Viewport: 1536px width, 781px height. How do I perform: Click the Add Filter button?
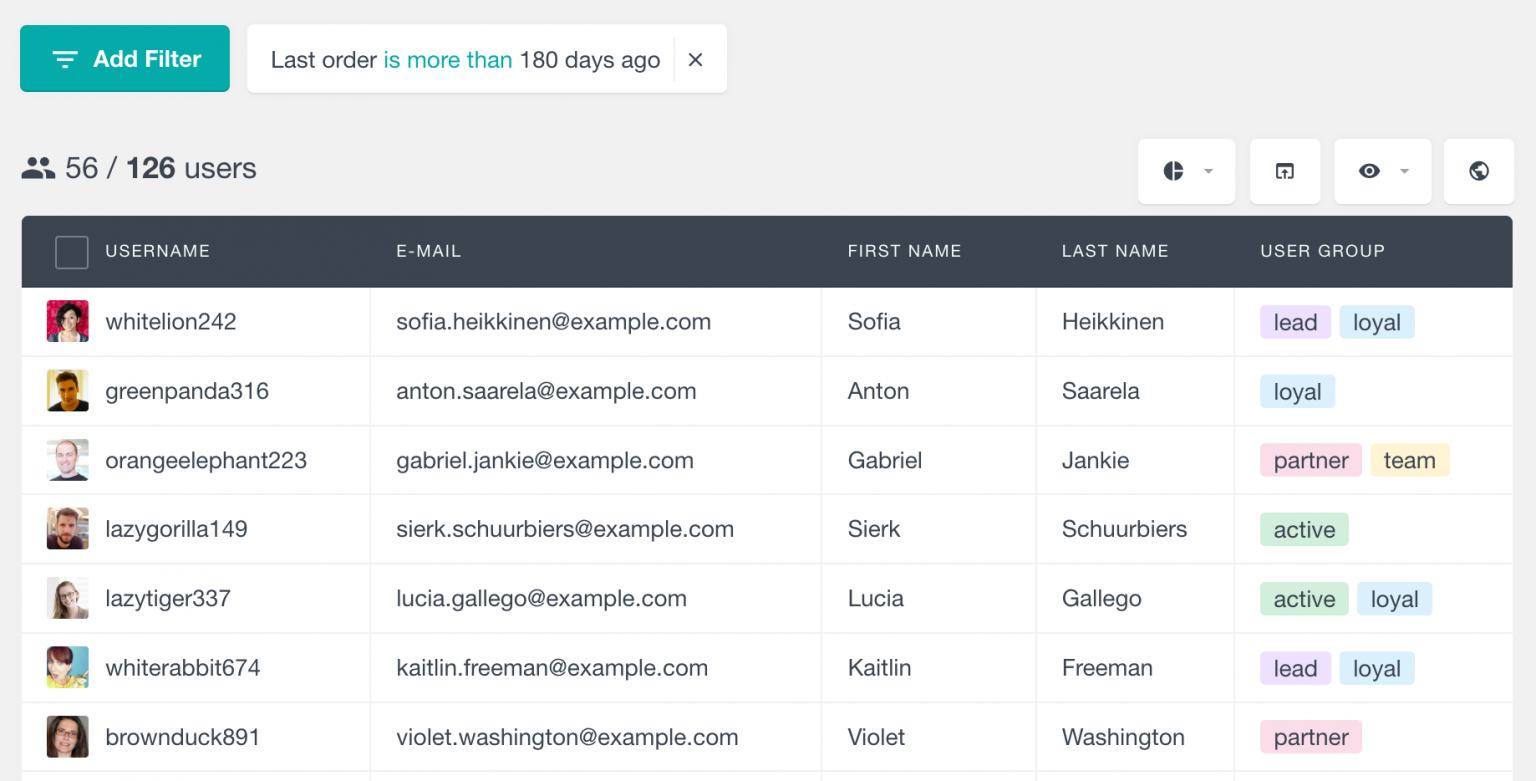125,59
